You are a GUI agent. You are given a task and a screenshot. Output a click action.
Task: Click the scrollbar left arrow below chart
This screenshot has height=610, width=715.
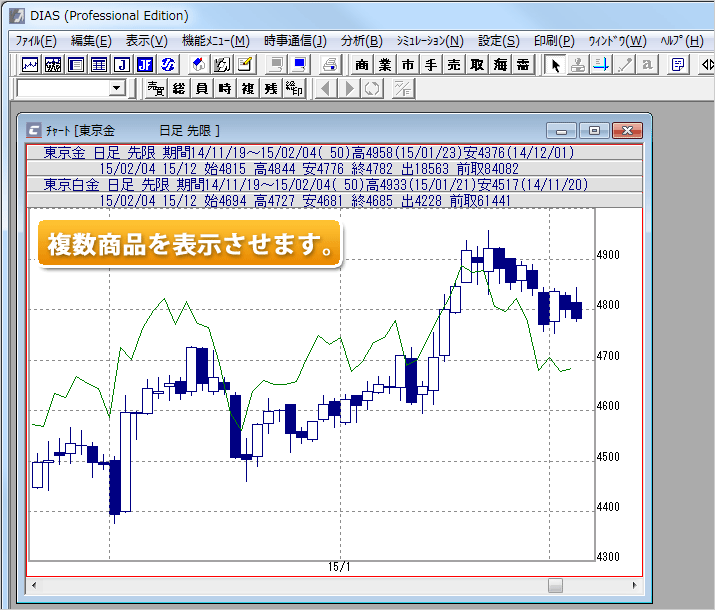pyautogui.click(x=34, y=585)
